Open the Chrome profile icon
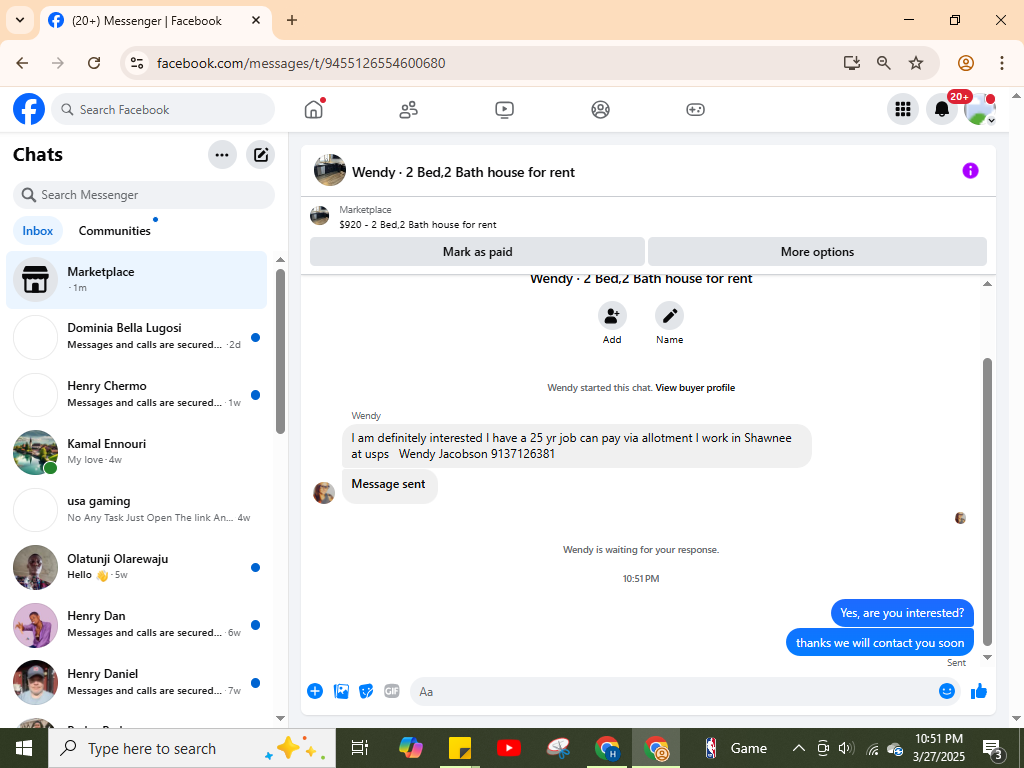This screenshot has height=768, width=1024. [966, 63]
